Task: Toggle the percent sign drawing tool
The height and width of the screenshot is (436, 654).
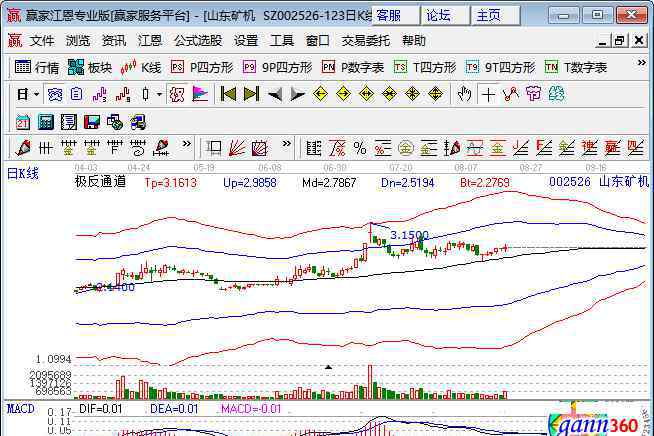Action: pyautogui.click(x=360, y=148)
